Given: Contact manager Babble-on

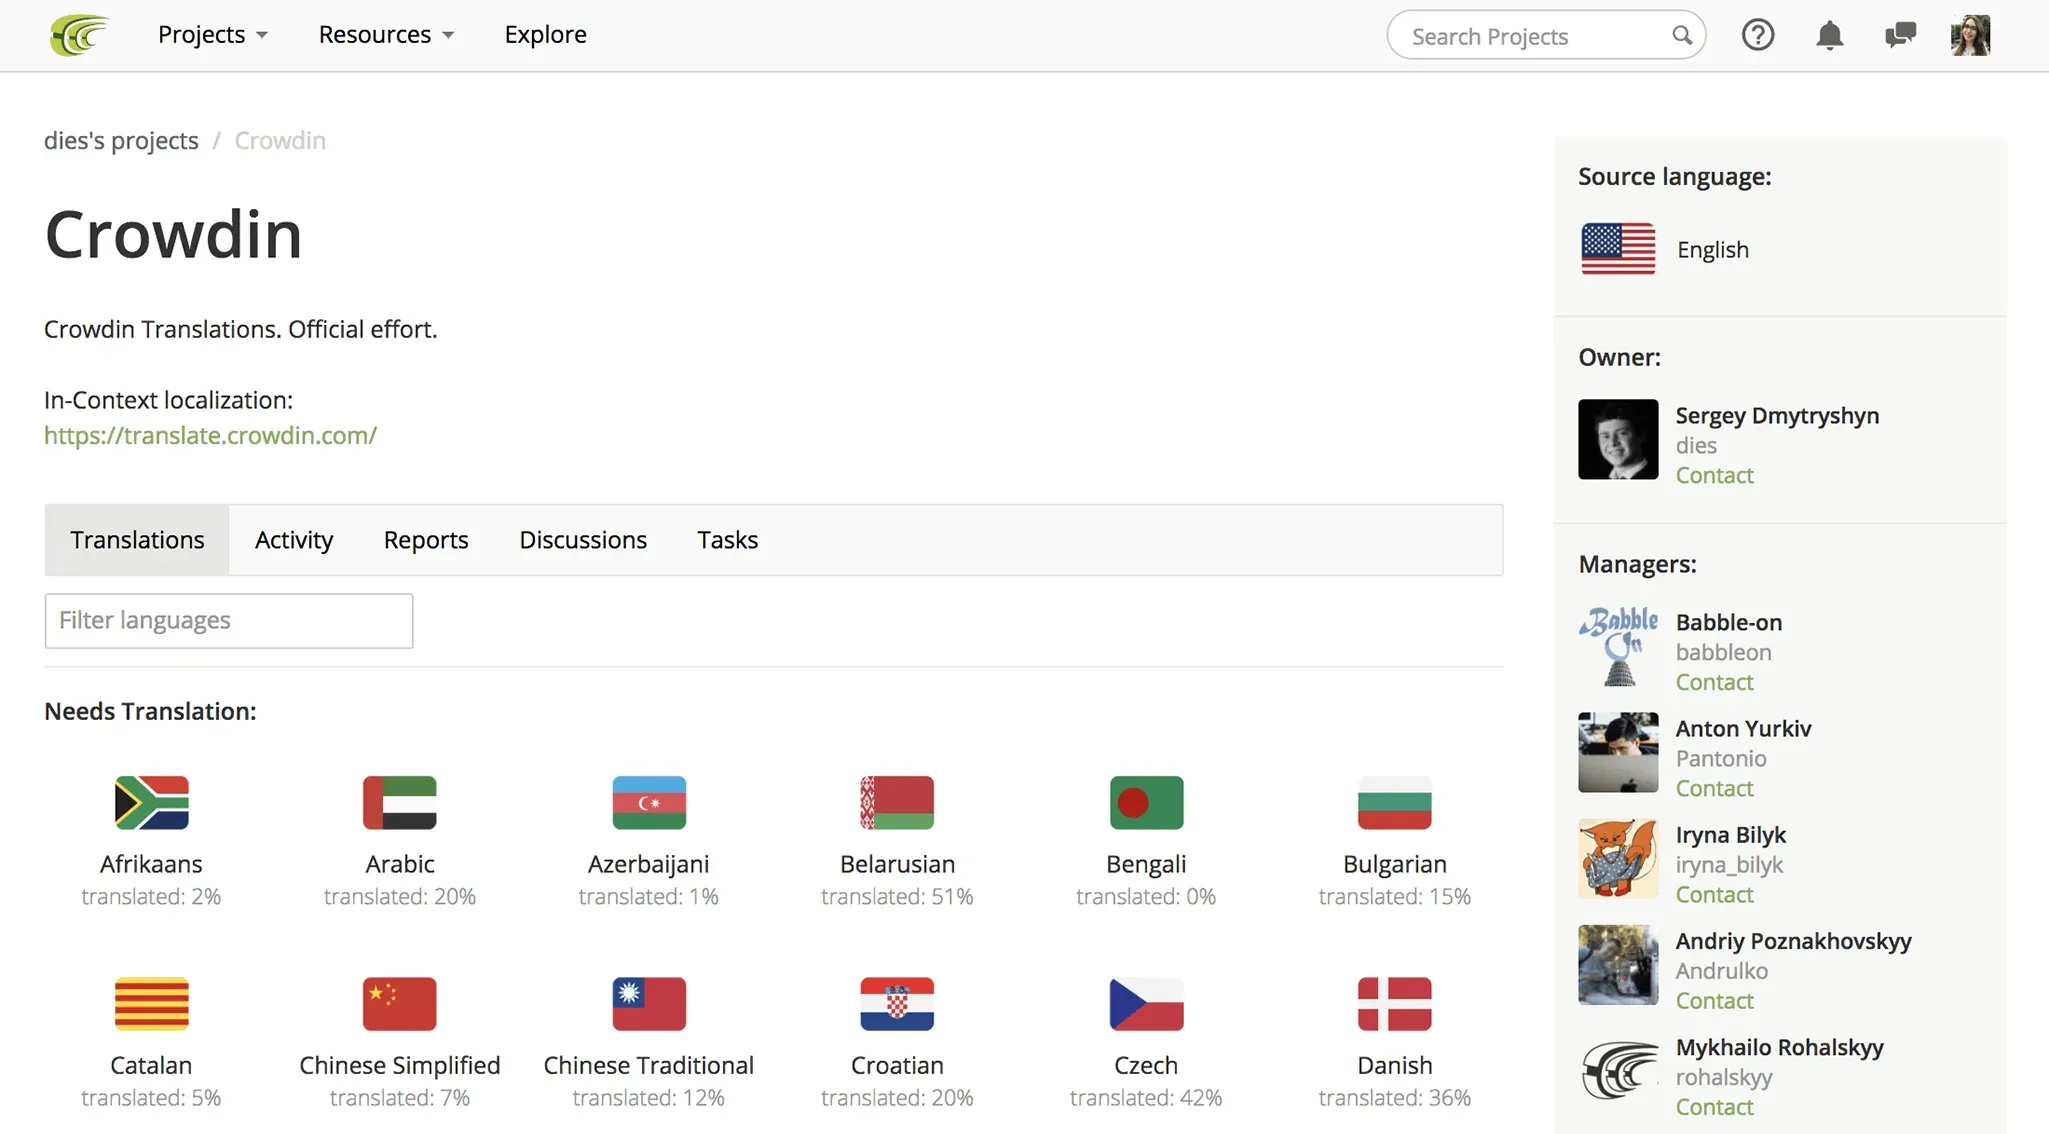Looking at the screenshot, I should click(x=1714, y=682).
